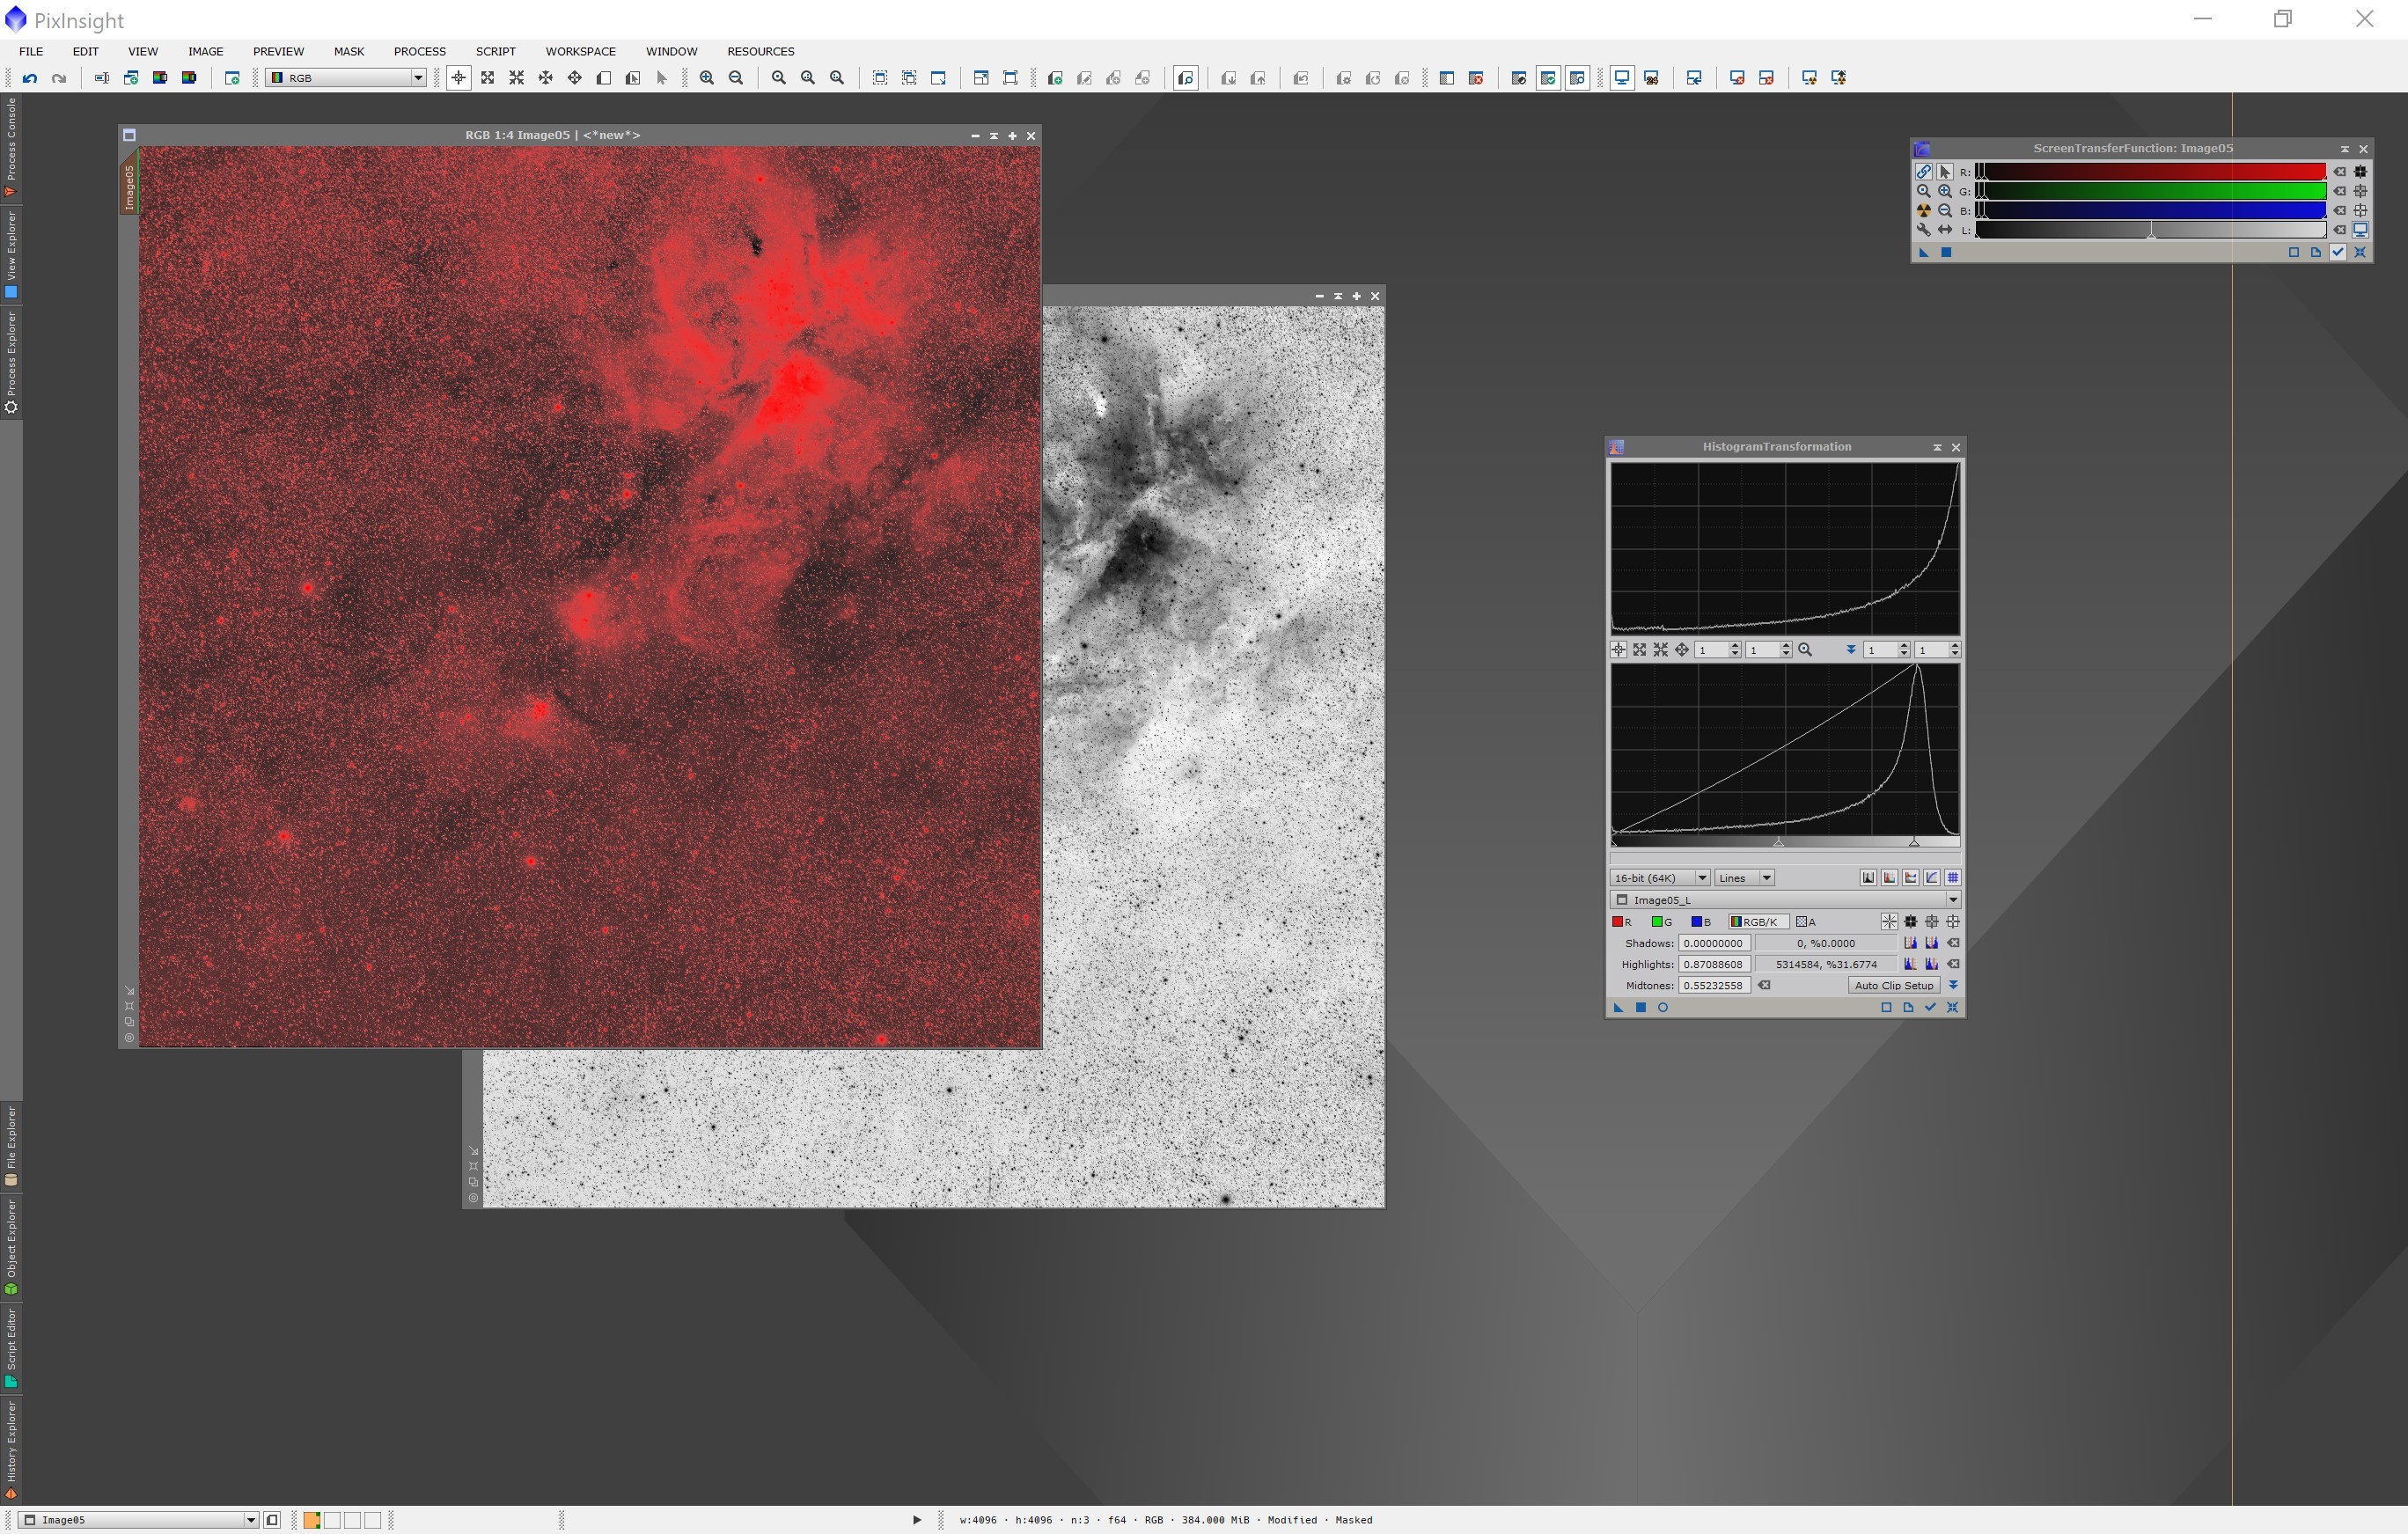This screenshot has height=1534, width=2408.
Task: Open the FILE menu
Action: pos(31,51)
